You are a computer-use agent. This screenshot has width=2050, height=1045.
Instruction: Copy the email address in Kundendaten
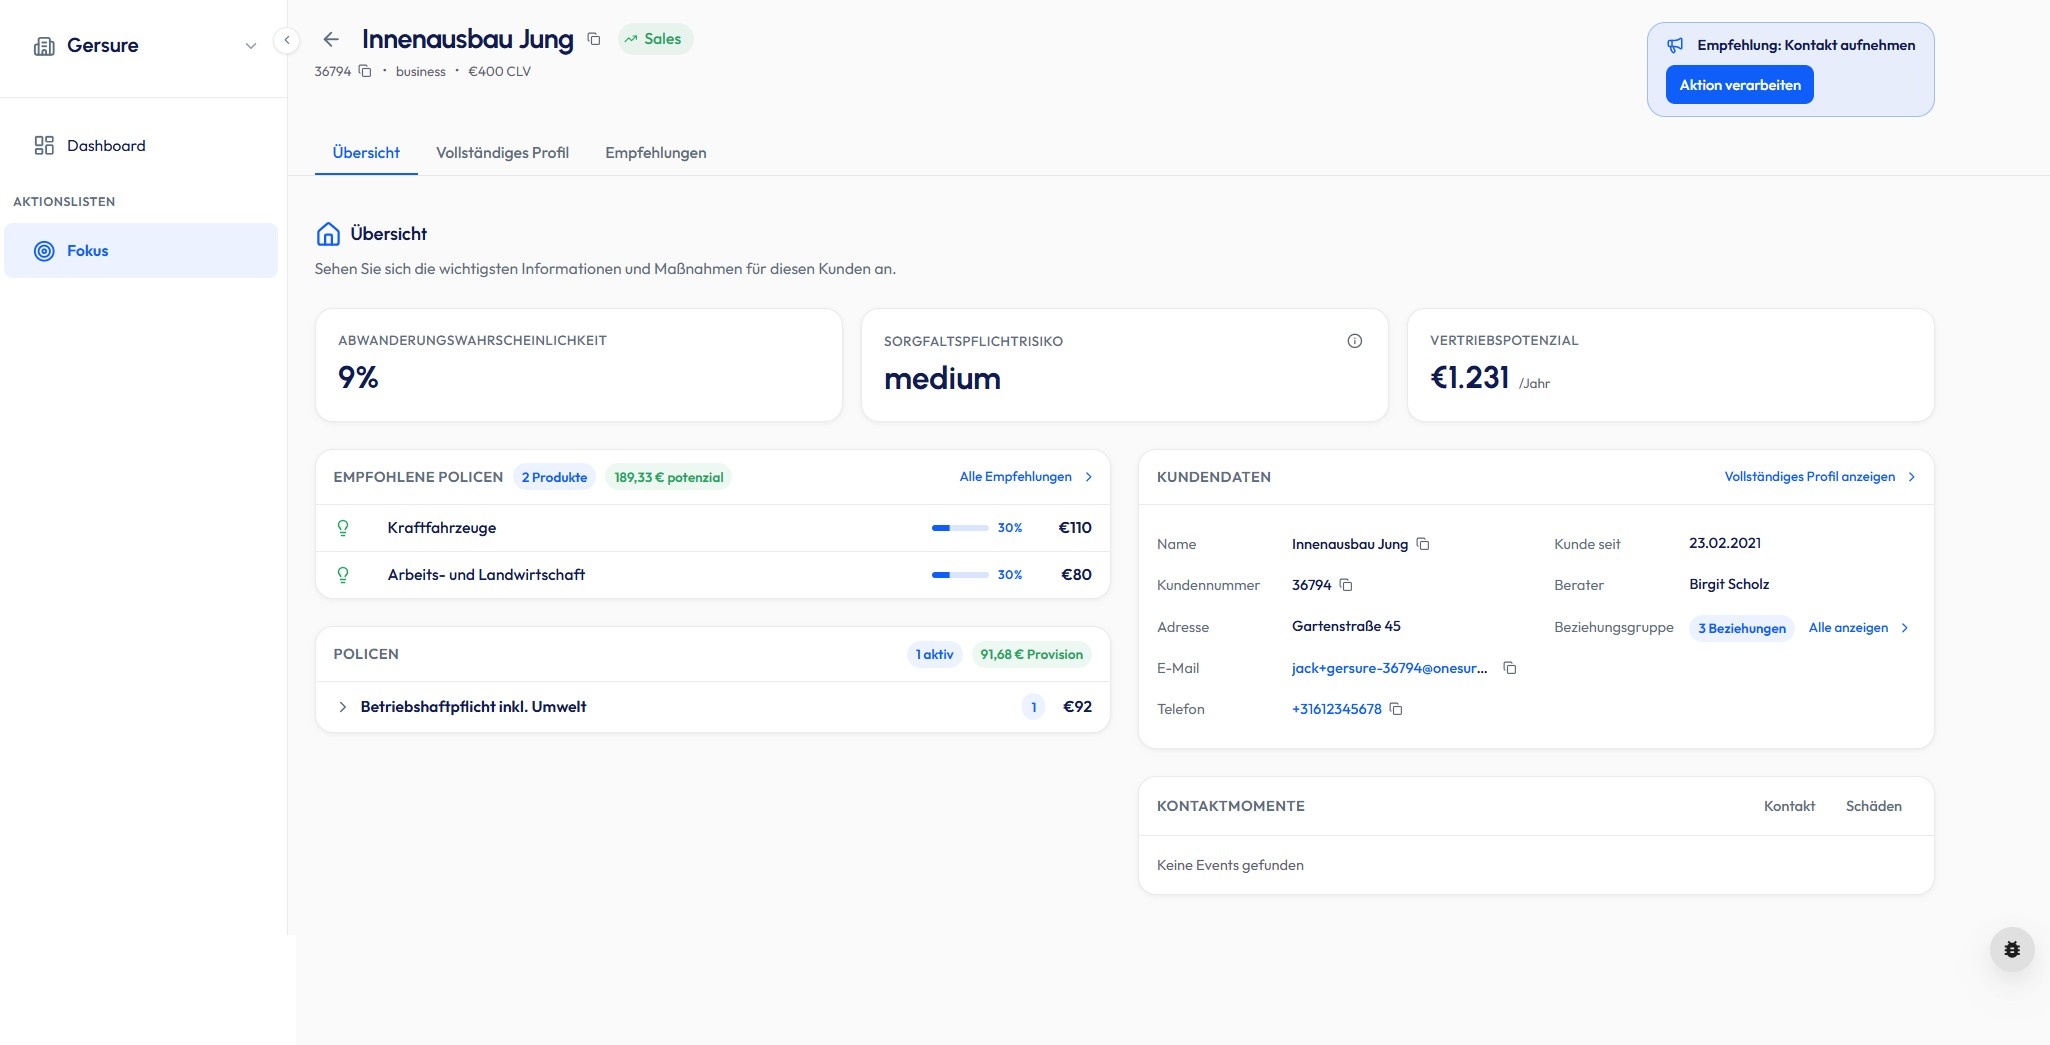pyautogui.click(x=1510, y=668)
